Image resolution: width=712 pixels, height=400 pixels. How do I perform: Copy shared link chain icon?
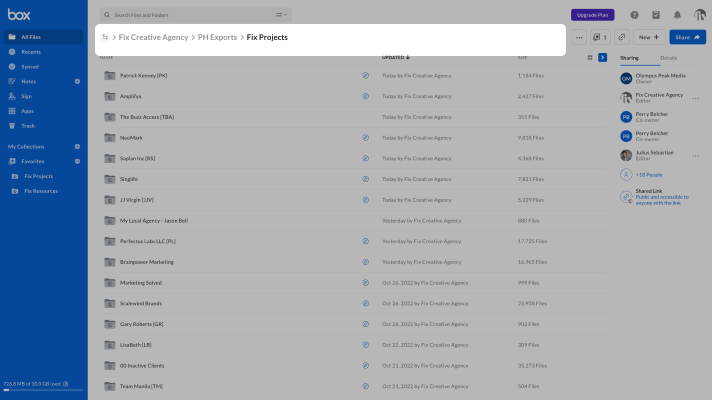pyautogui.click(x=622, y=37)
